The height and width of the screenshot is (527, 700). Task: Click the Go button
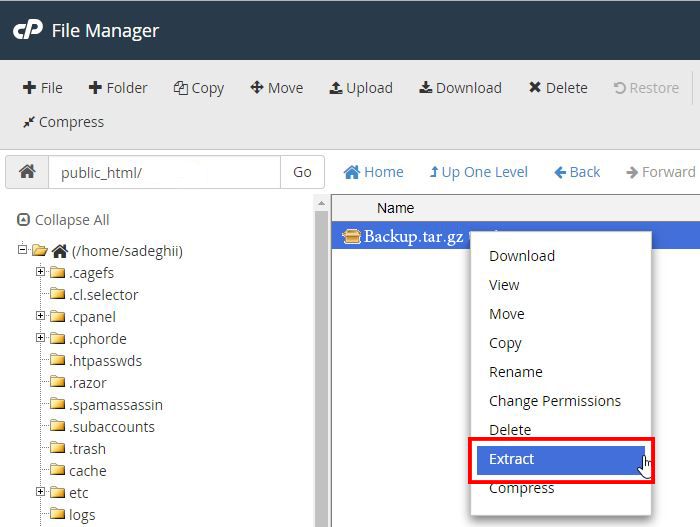click(x=302, y=172)
